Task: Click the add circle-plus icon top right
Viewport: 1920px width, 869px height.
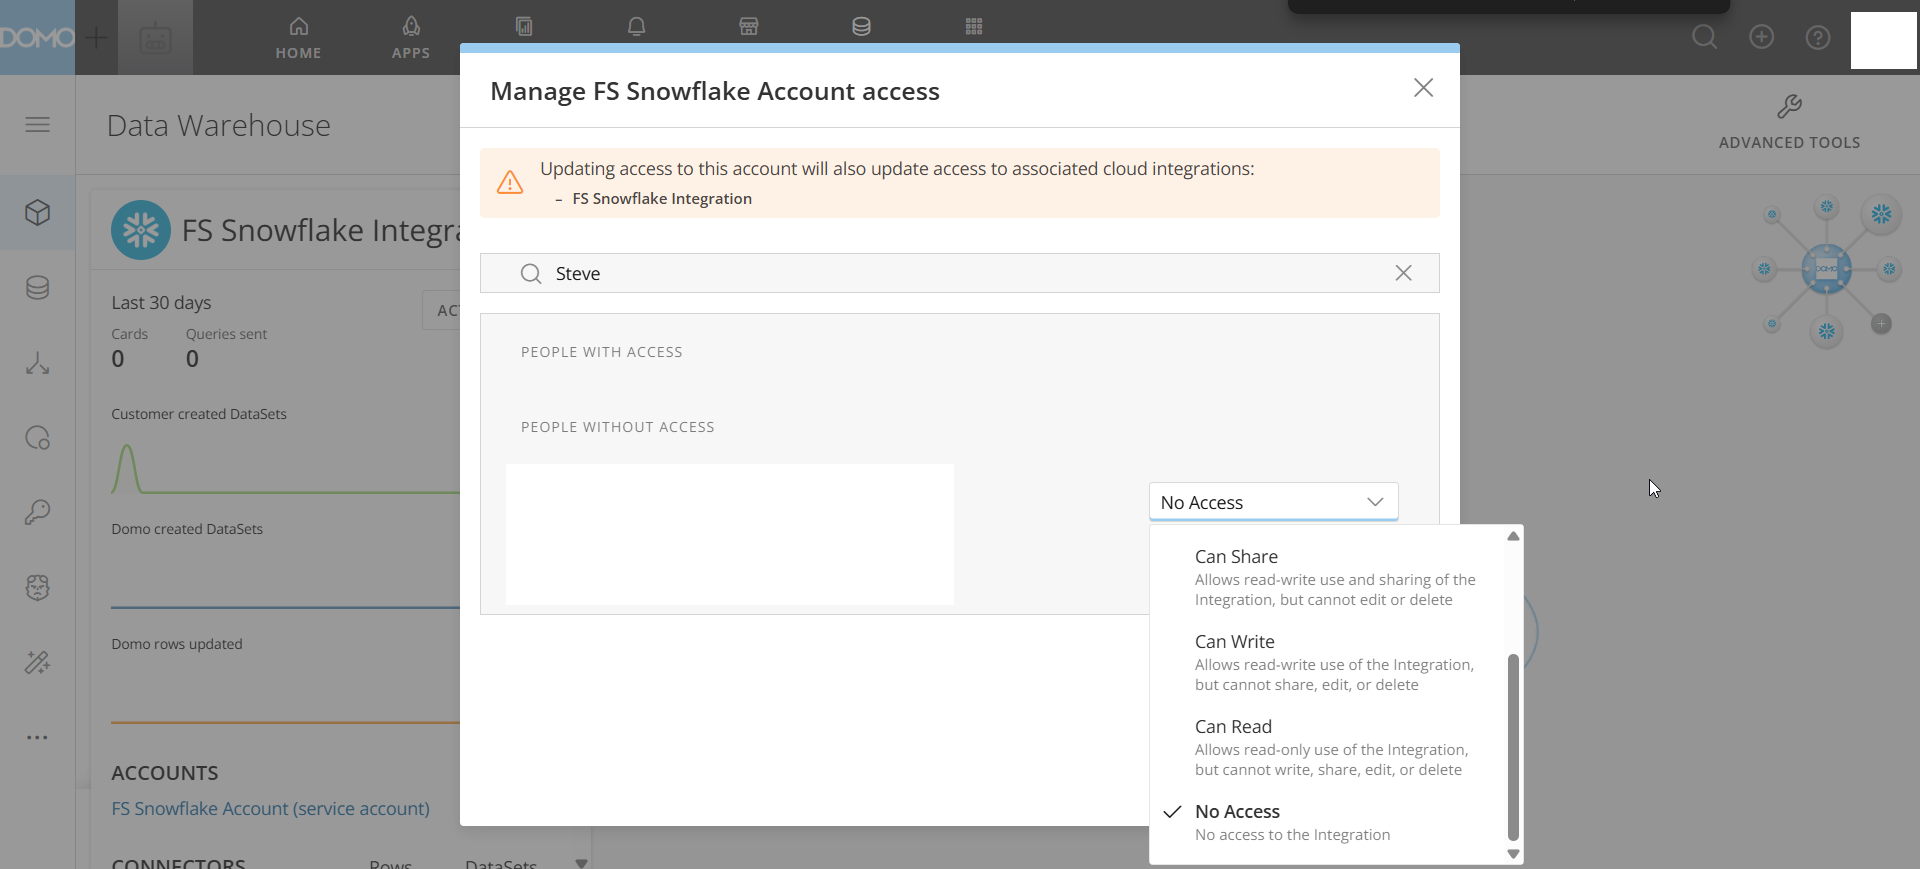Action: pyautogui.click(x=1761, y=38)
